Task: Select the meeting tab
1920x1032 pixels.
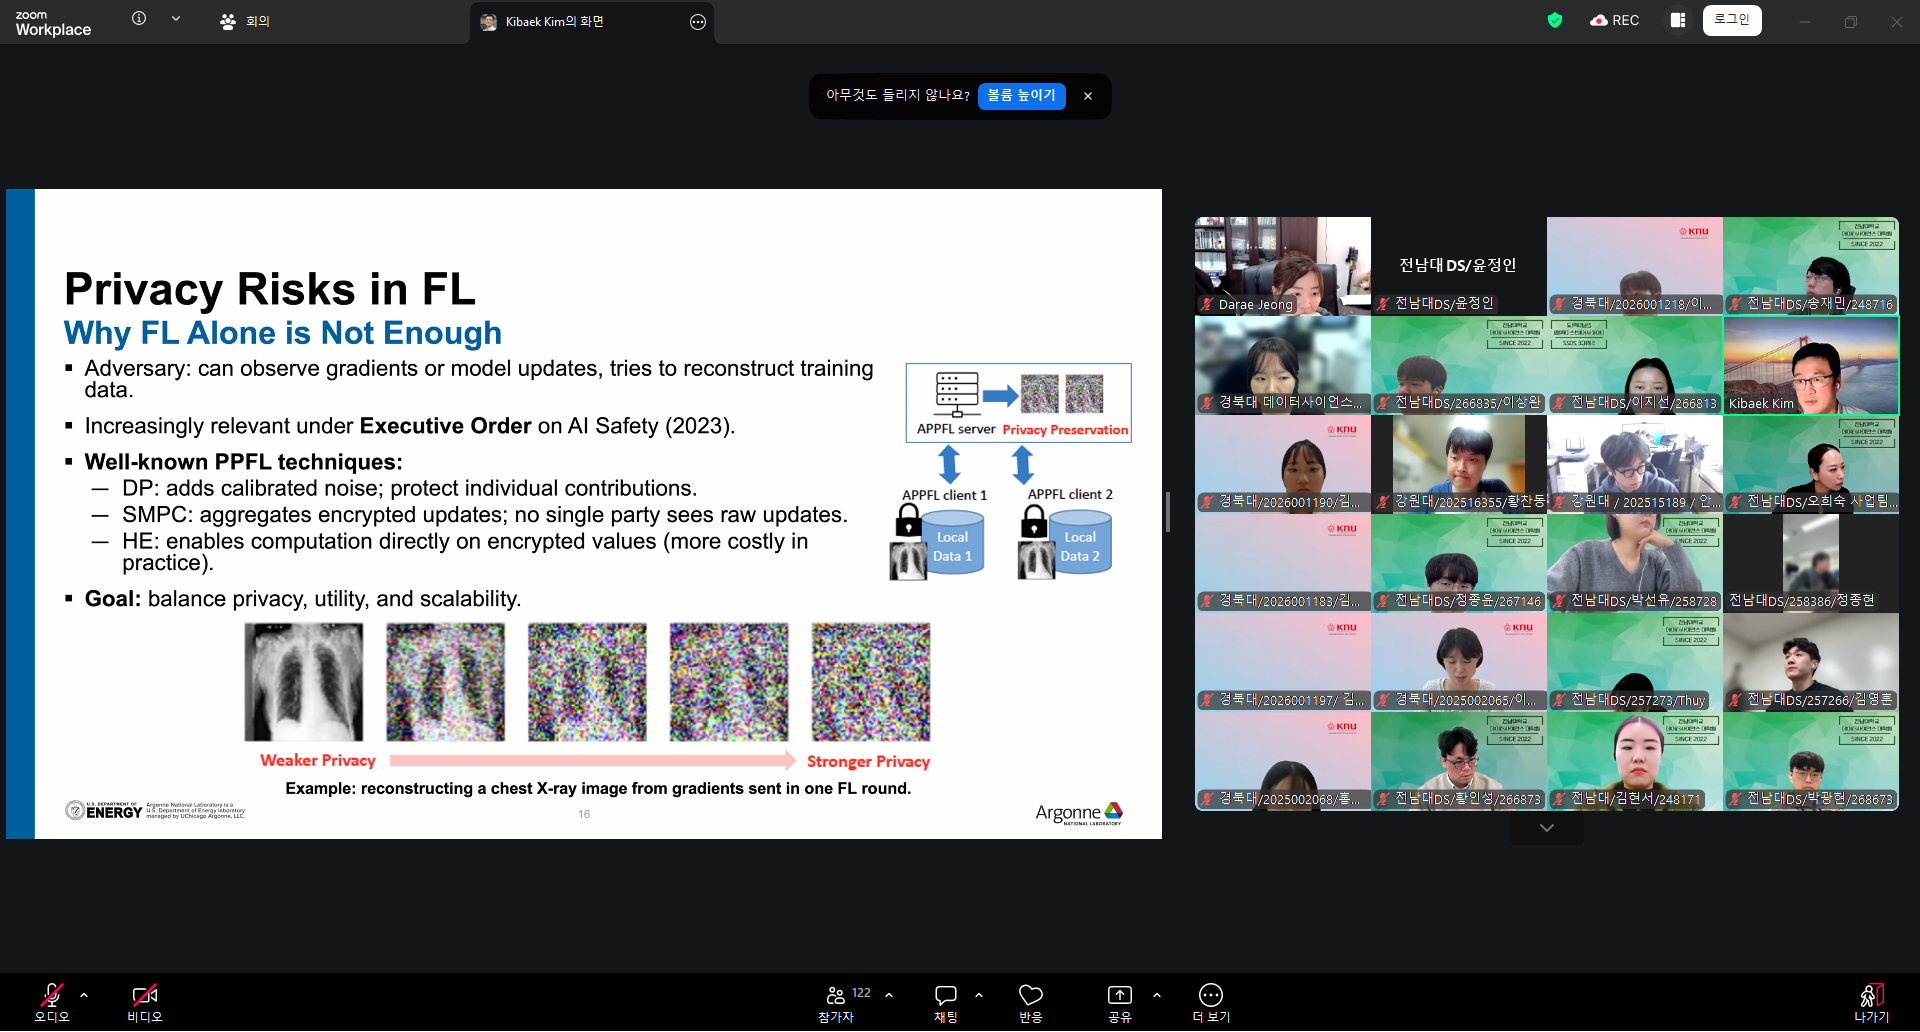Action: (246, 21)
